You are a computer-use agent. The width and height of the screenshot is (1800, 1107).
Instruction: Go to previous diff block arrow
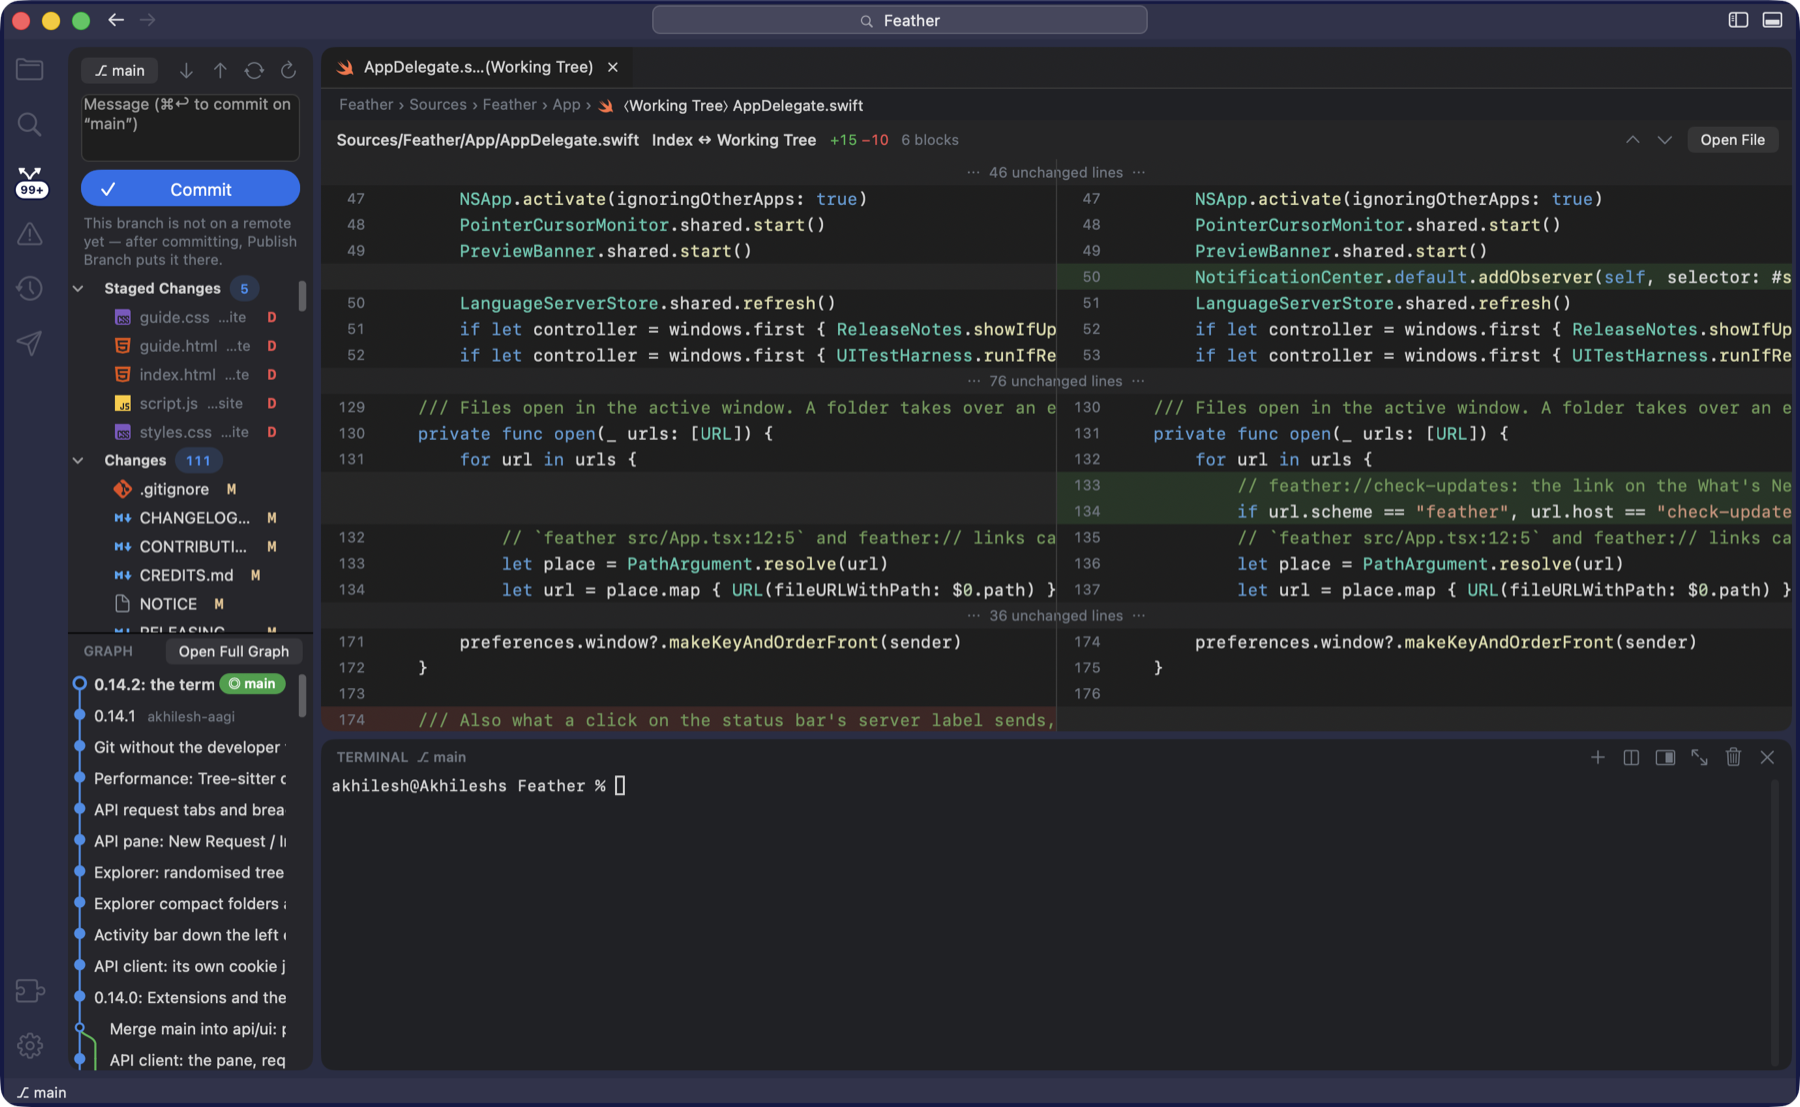(1632, 140)
